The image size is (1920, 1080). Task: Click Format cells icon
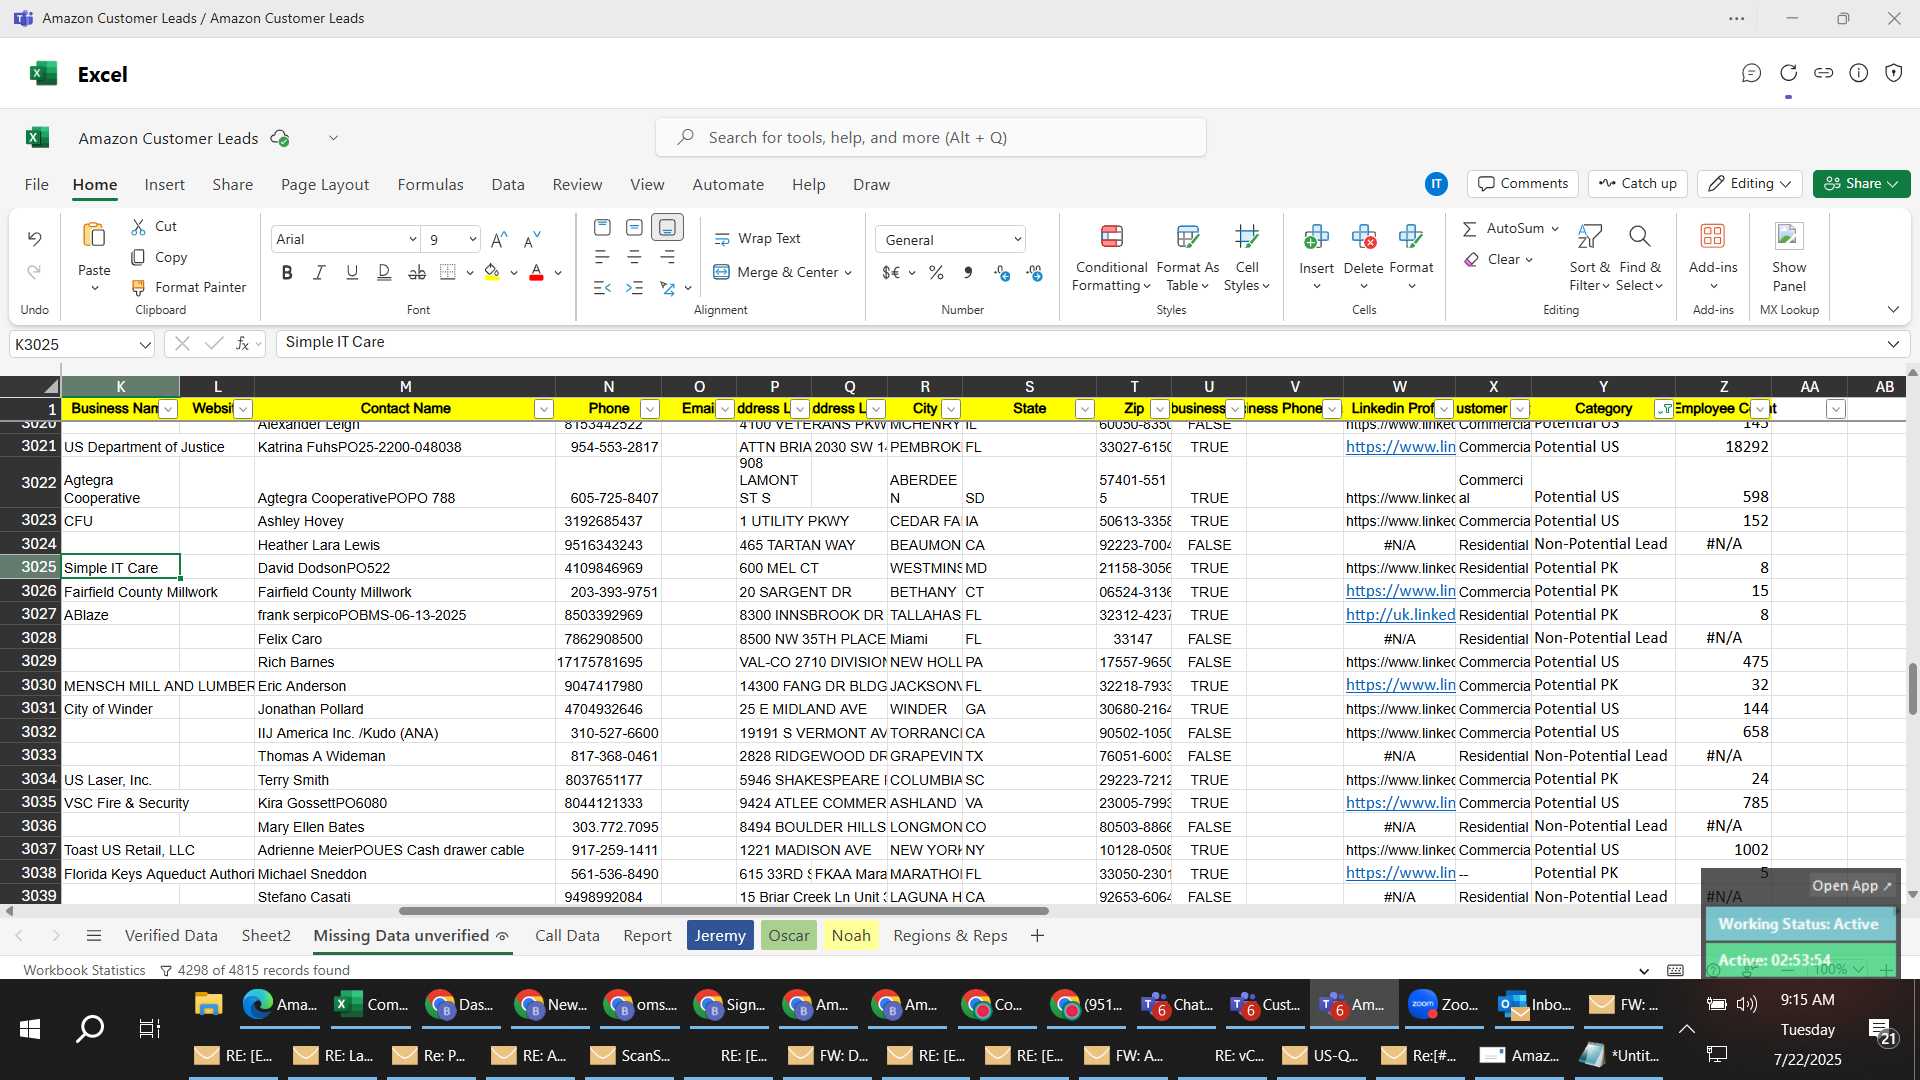[x=1411, y=237]
